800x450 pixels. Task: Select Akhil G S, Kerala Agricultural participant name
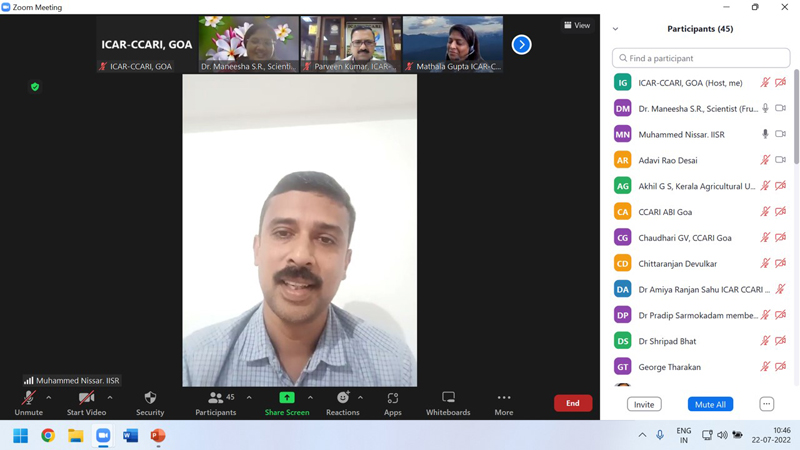pos(697,186)
